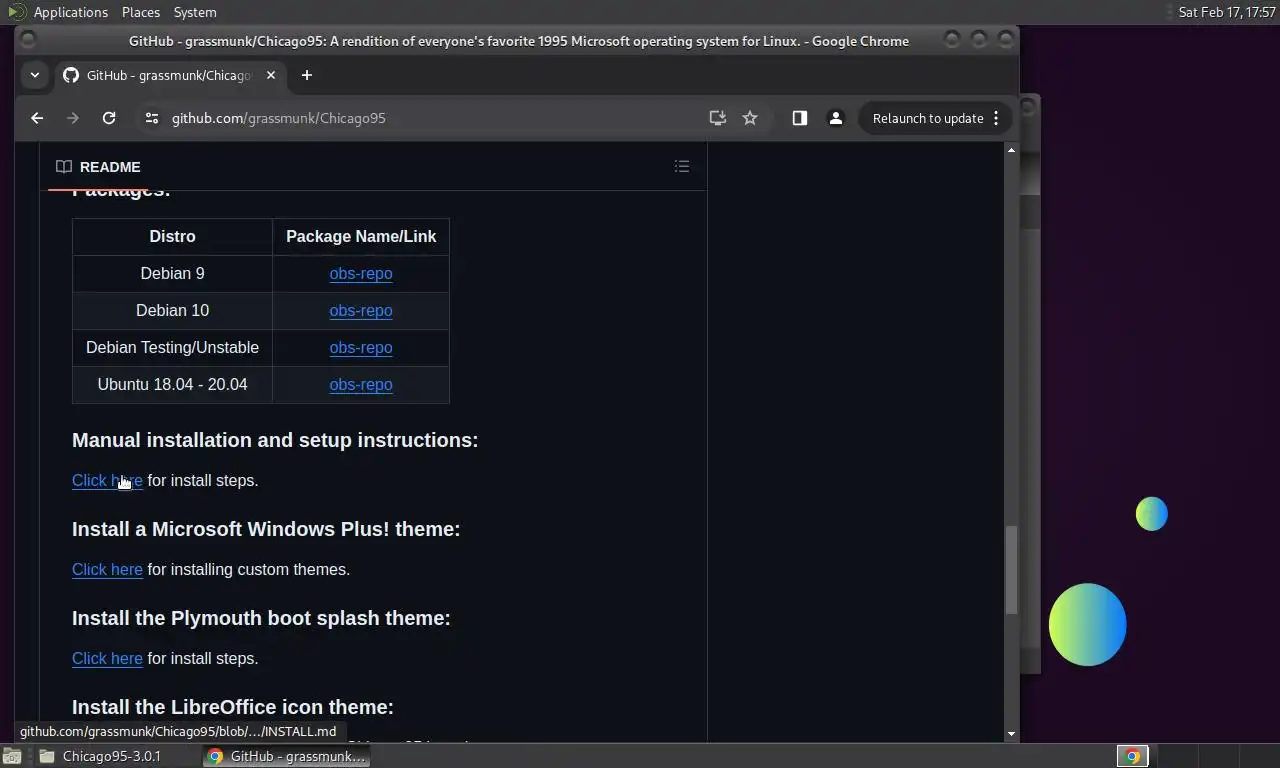Click the page scrollbar up arrow
Screen dimensions: 1280x768
click(x=1011, y=150)
